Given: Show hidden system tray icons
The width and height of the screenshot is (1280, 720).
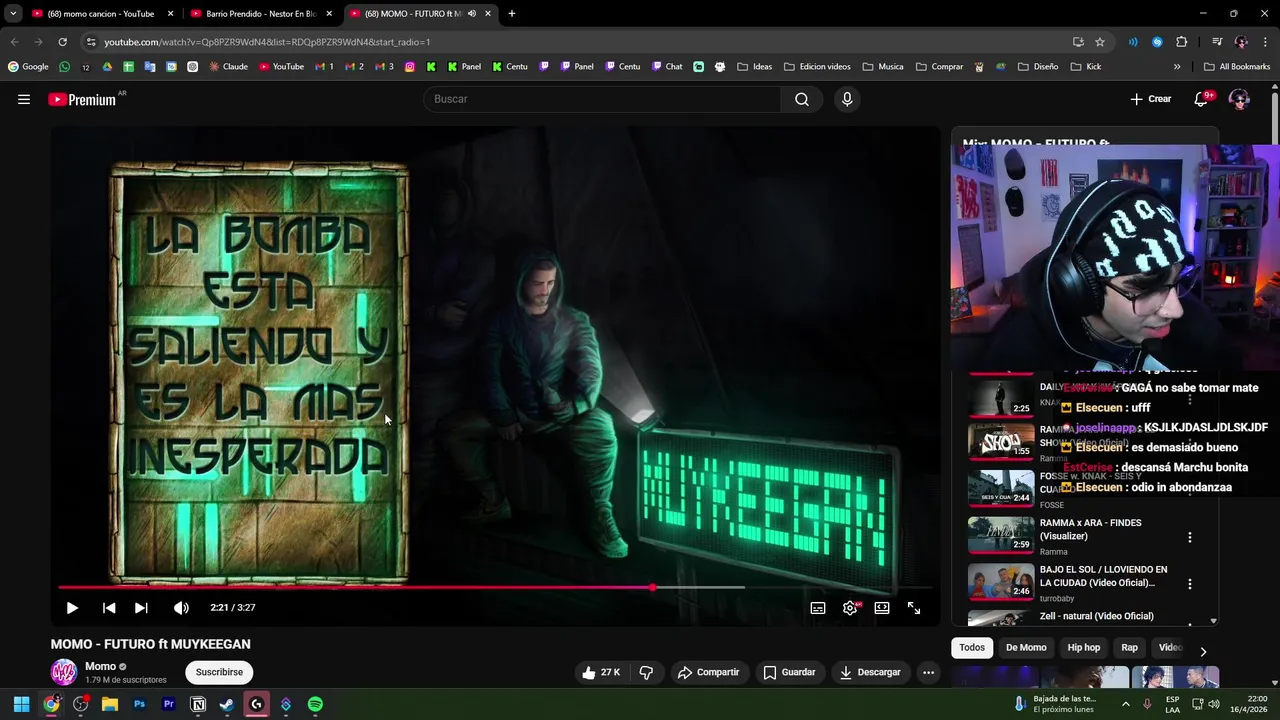Looking at the screenshot, I should [x=1126, y=704].
